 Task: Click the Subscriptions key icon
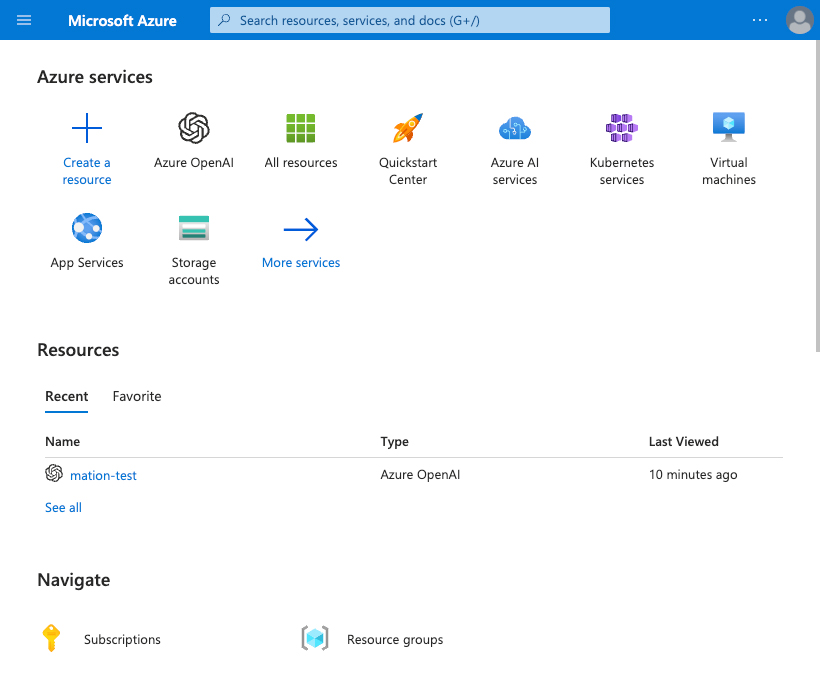51,638
